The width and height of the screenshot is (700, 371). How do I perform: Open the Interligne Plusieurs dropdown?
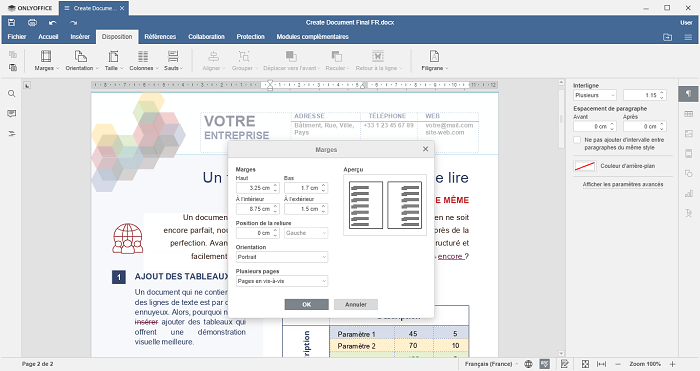pyautogui.click(x=595, y=95)
